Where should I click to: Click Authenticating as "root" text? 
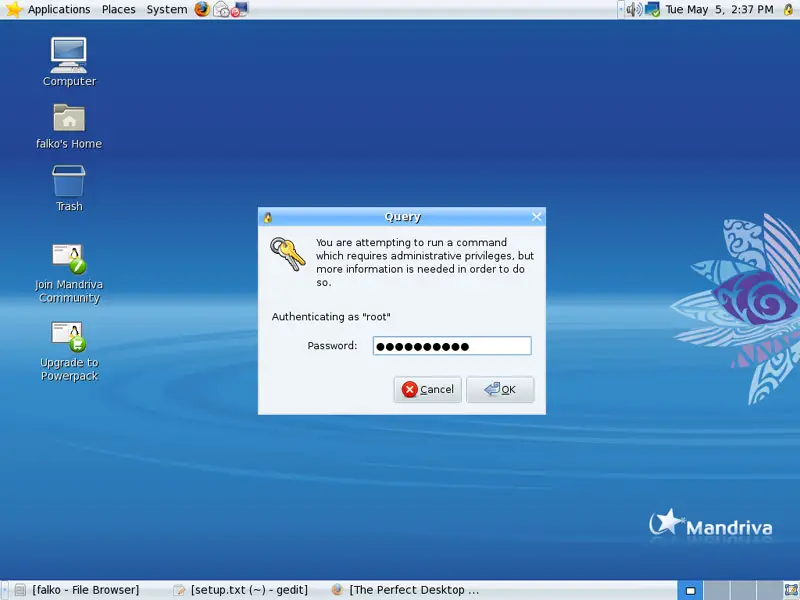coord(331,317)
